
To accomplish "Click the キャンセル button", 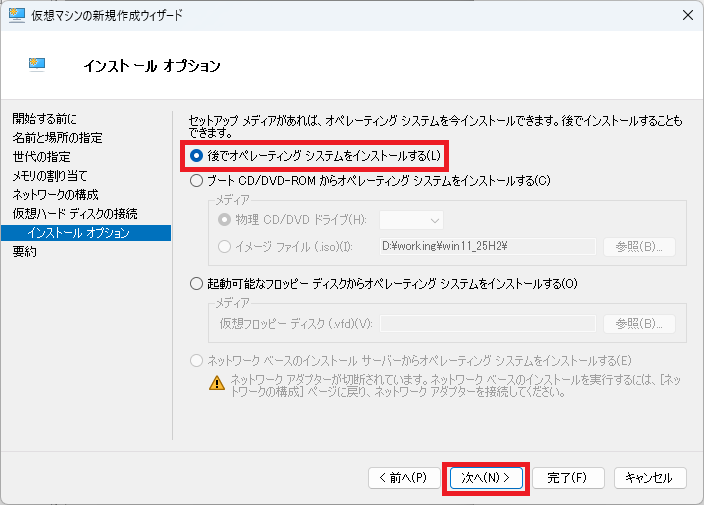I will point(650,478).
